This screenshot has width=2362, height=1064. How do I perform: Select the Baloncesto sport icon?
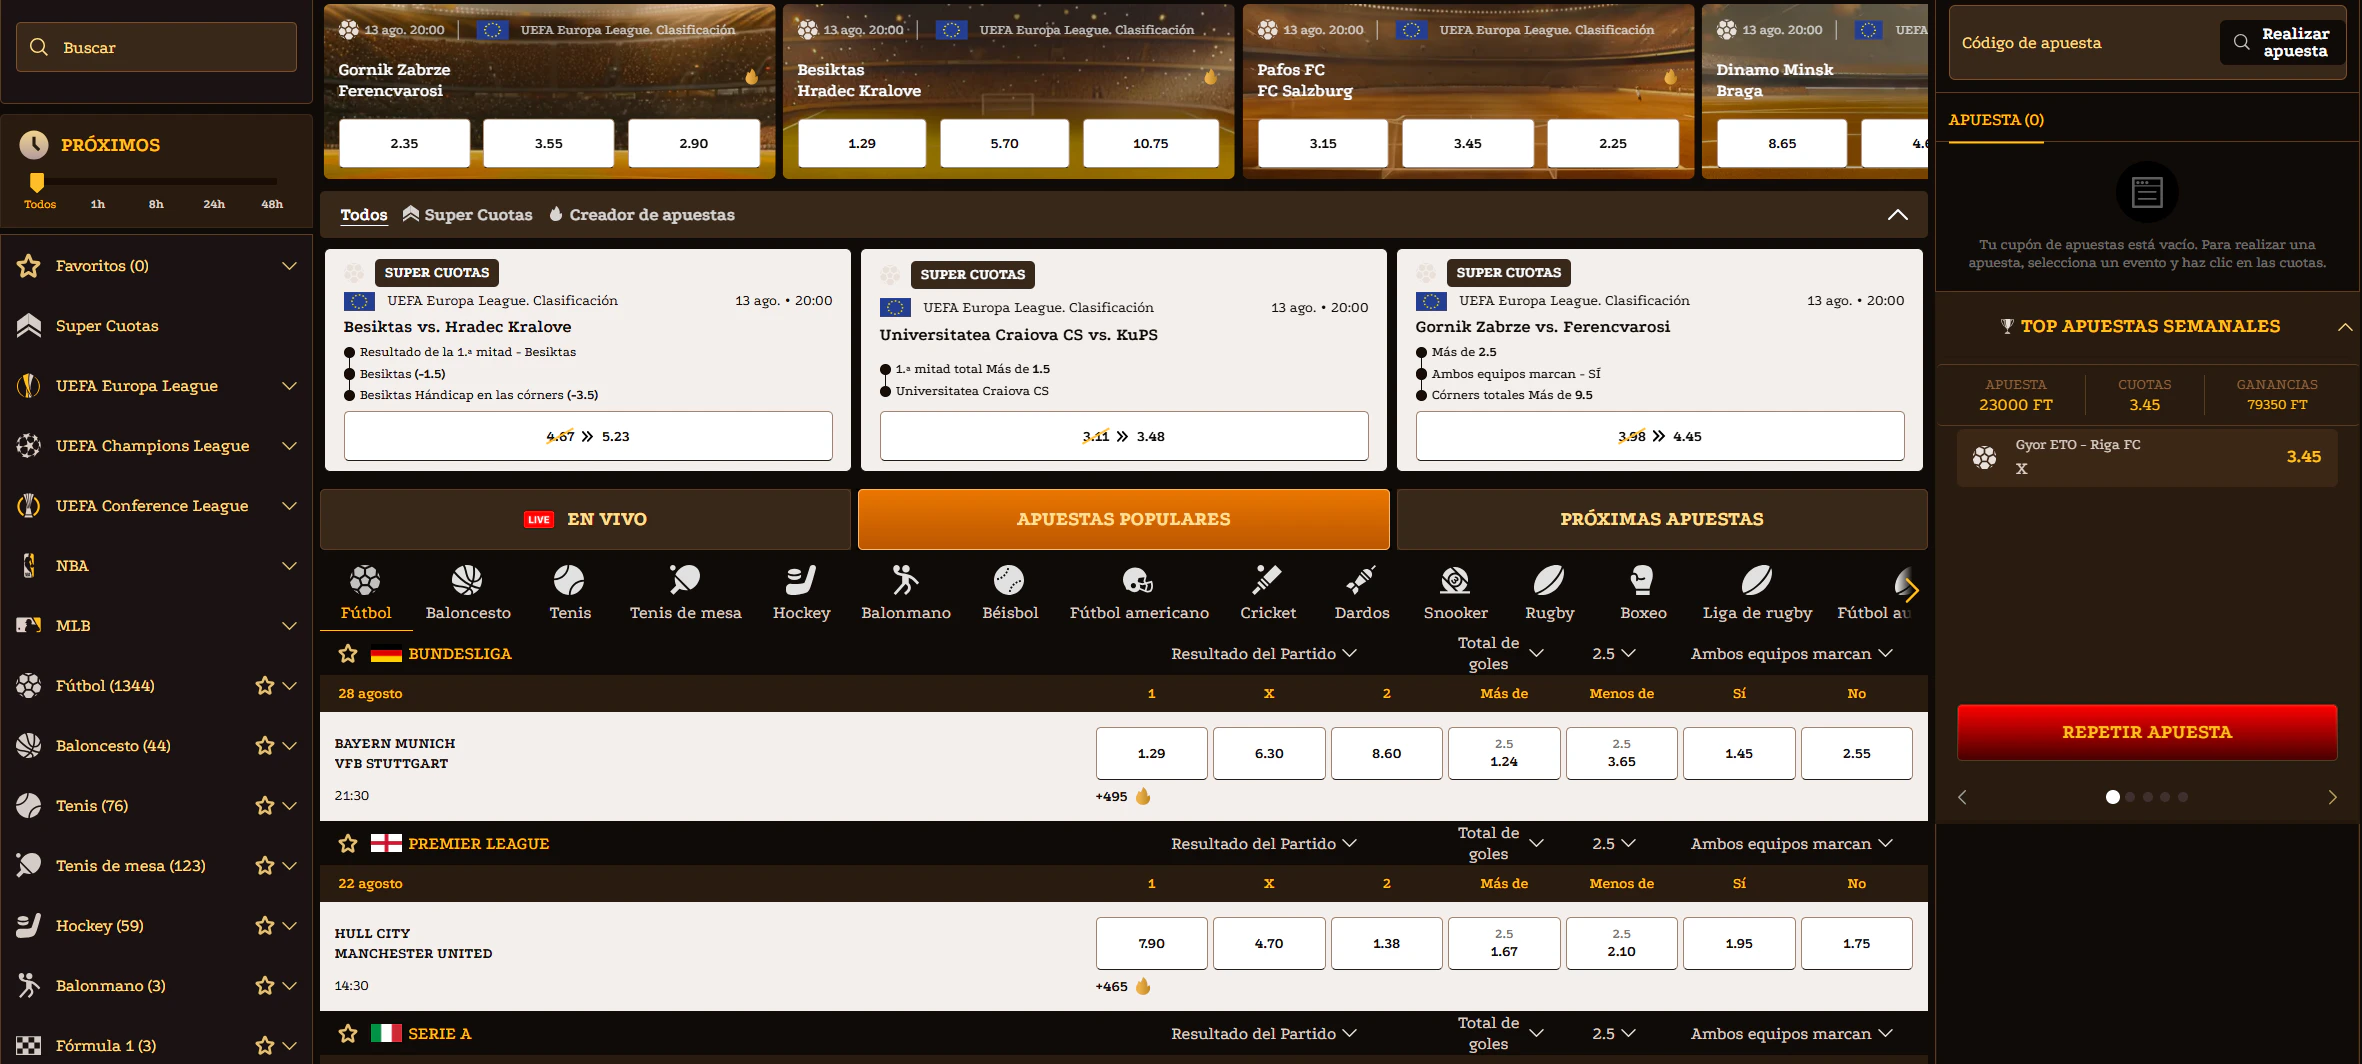[x=467, y=580]
